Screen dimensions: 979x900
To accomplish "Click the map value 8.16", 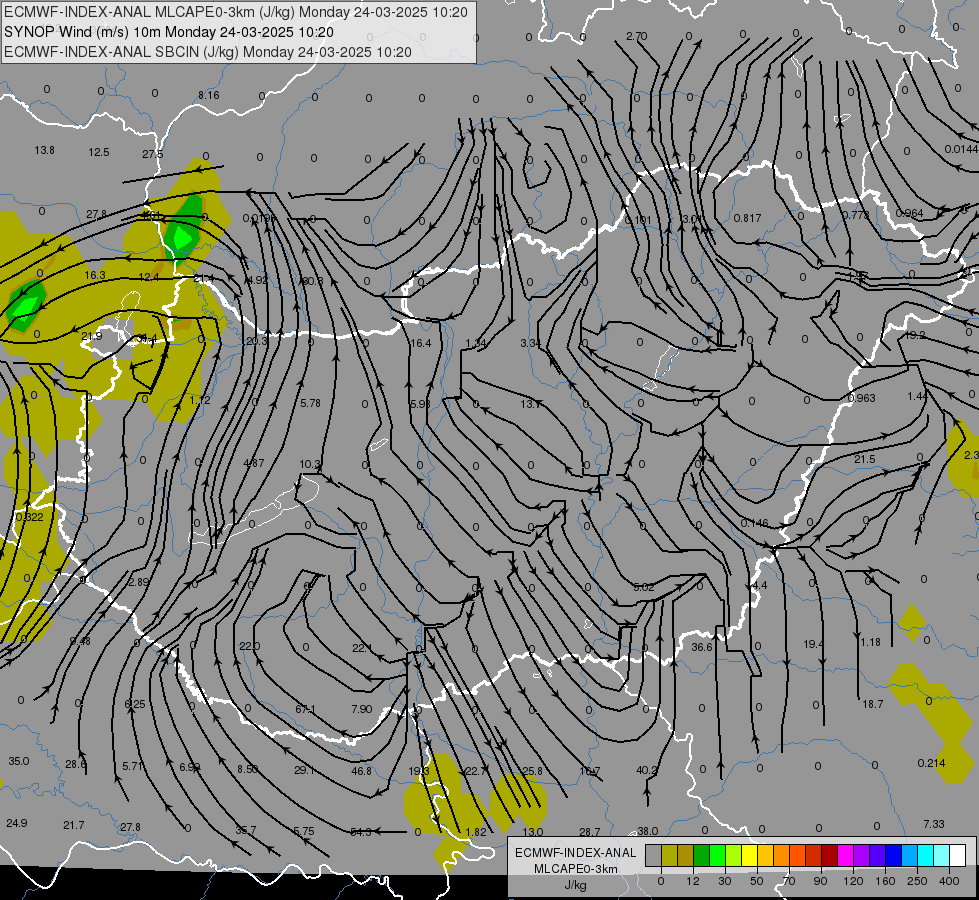I will 209,95.
